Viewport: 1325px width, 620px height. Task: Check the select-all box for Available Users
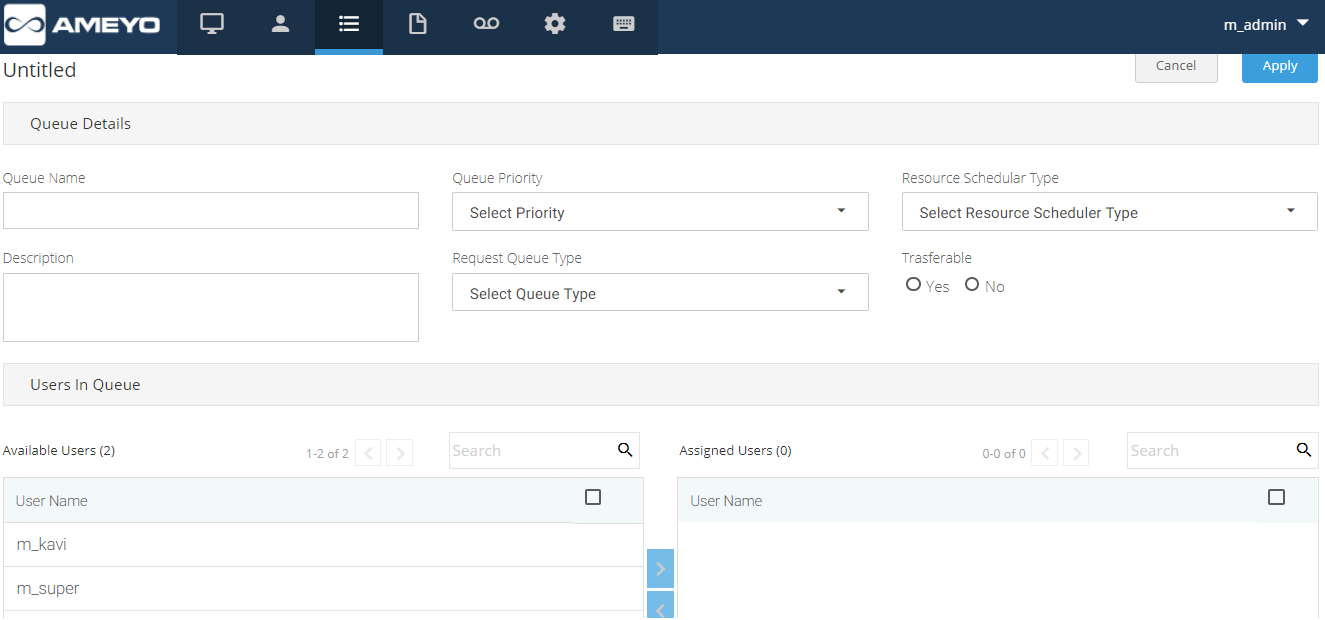593,497
